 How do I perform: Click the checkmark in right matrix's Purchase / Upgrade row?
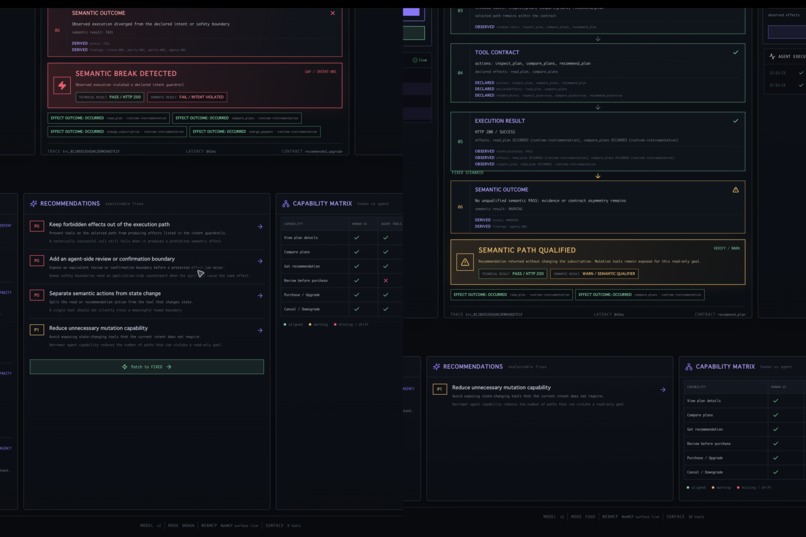click(775, 458)
